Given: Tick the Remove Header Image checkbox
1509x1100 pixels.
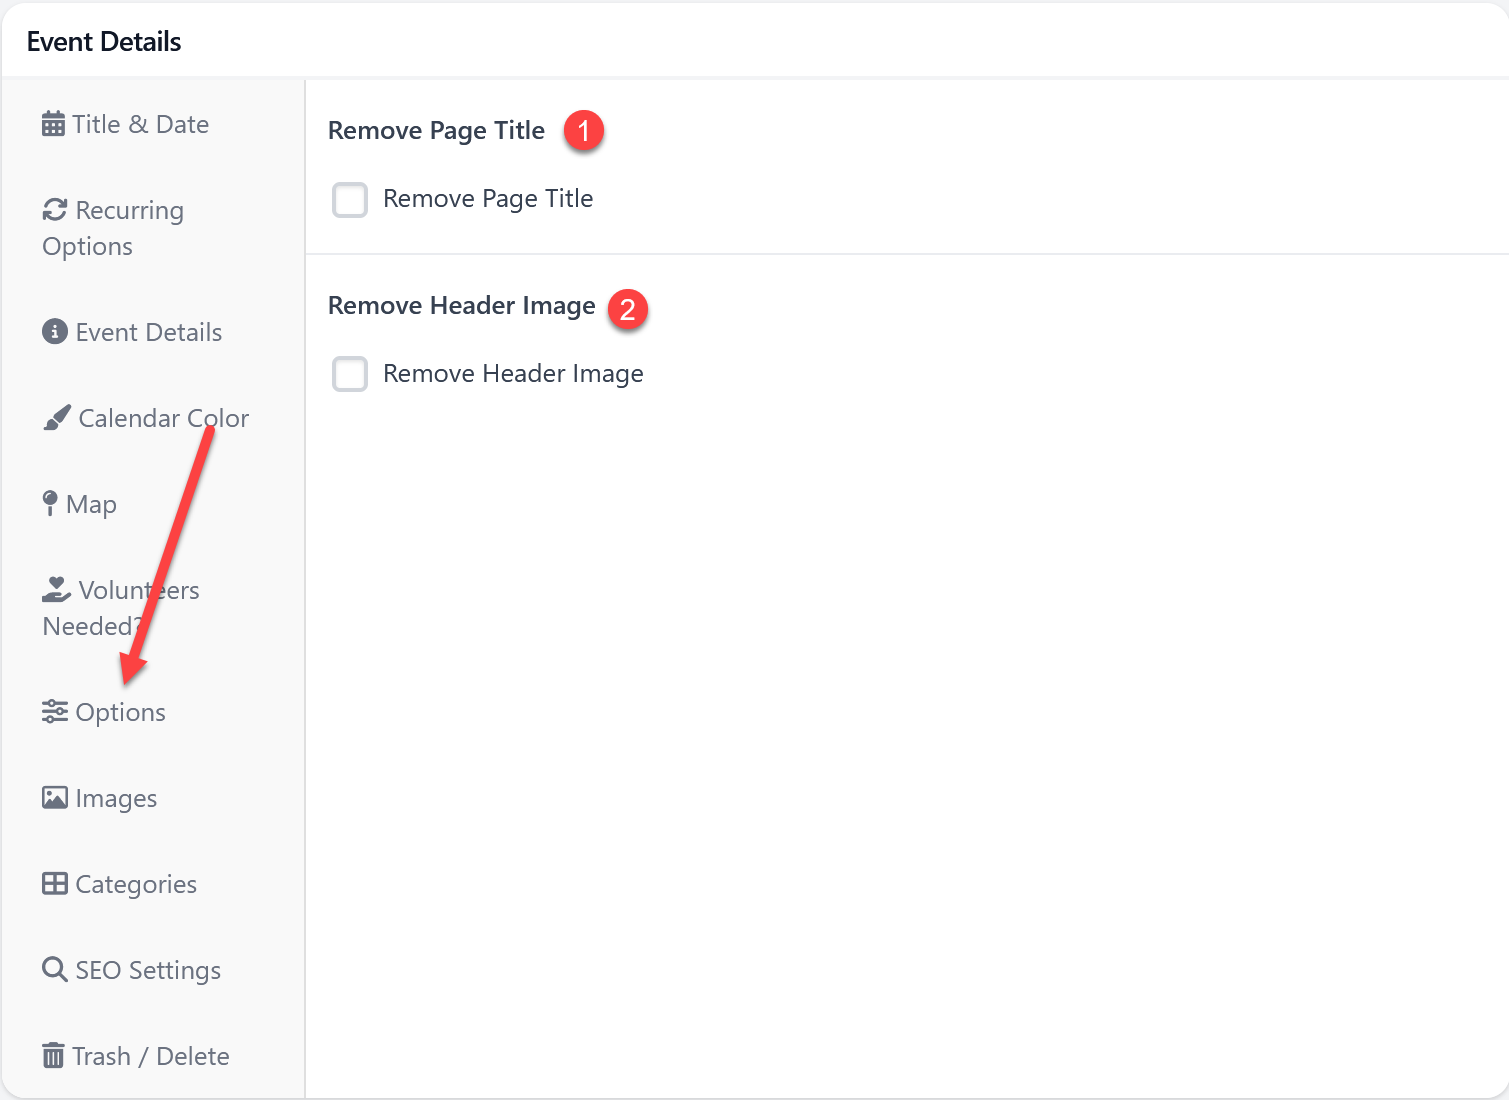Looking at the screenshot, I should (x=350, y=375).
